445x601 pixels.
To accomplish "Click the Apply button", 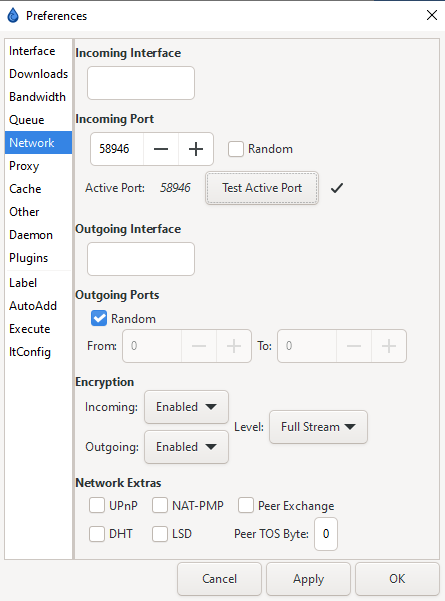I will coord(309,579).
